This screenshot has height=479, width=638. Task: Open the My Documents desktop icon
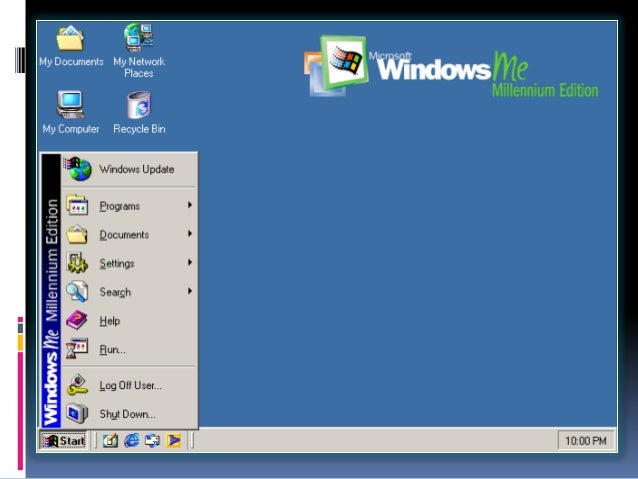coord(70,41)
